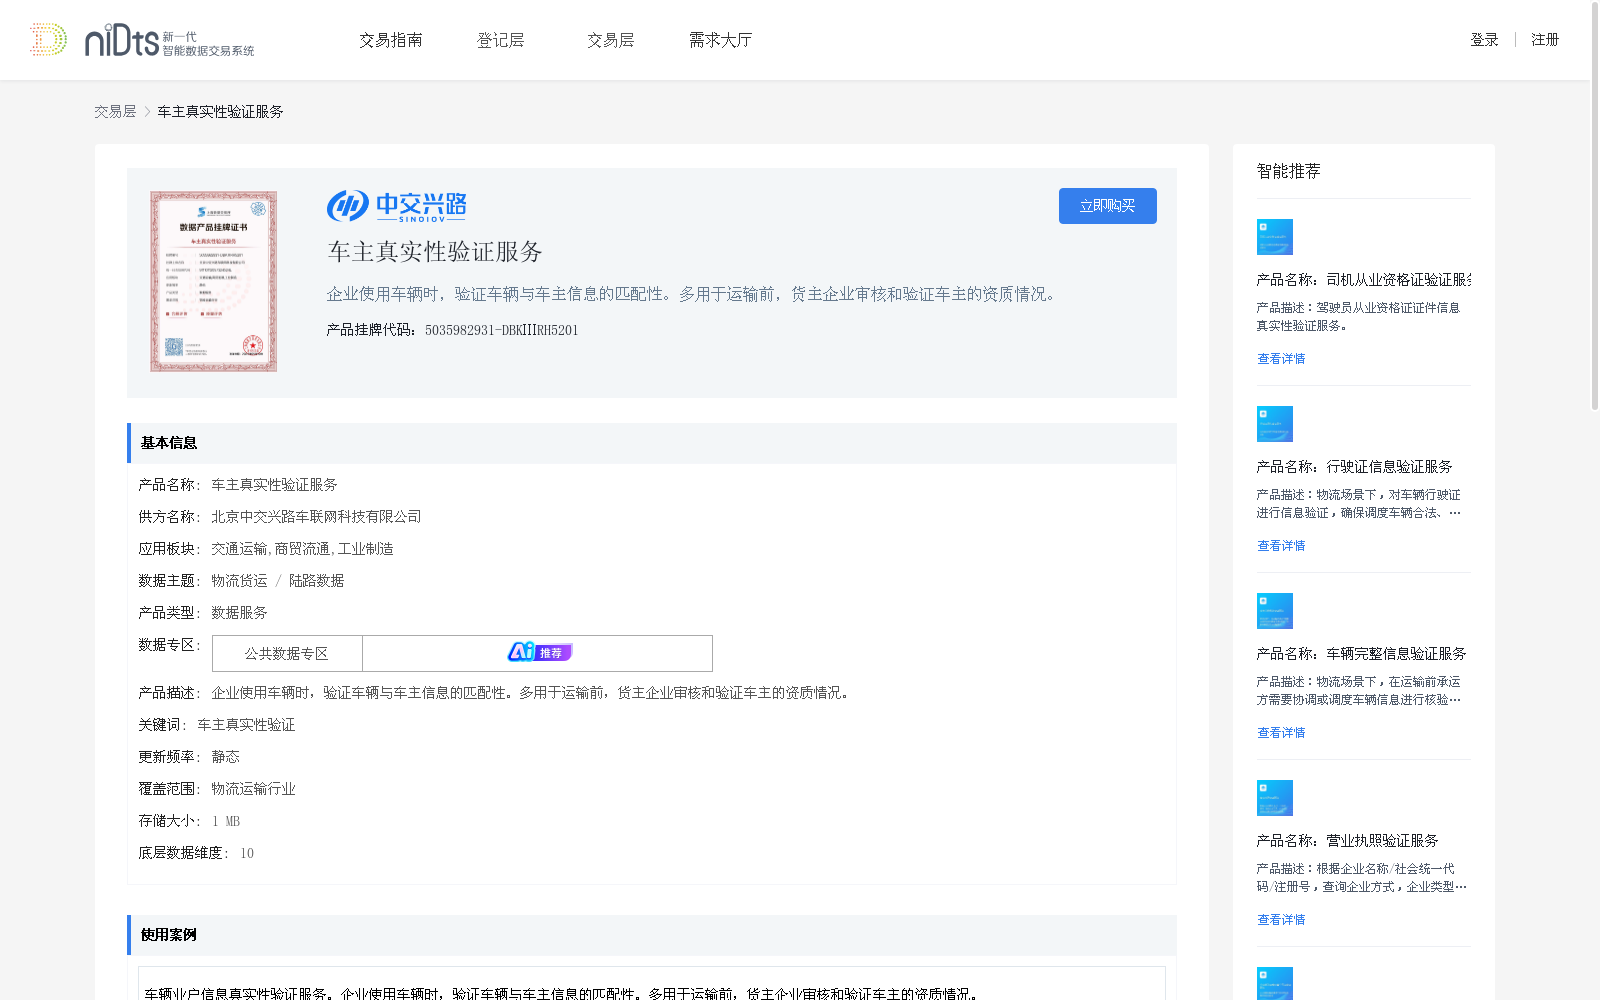Screen dimensions: 1600x1000
Task: Open the 交易层 navigation item
Action: [x=611, y=40]
